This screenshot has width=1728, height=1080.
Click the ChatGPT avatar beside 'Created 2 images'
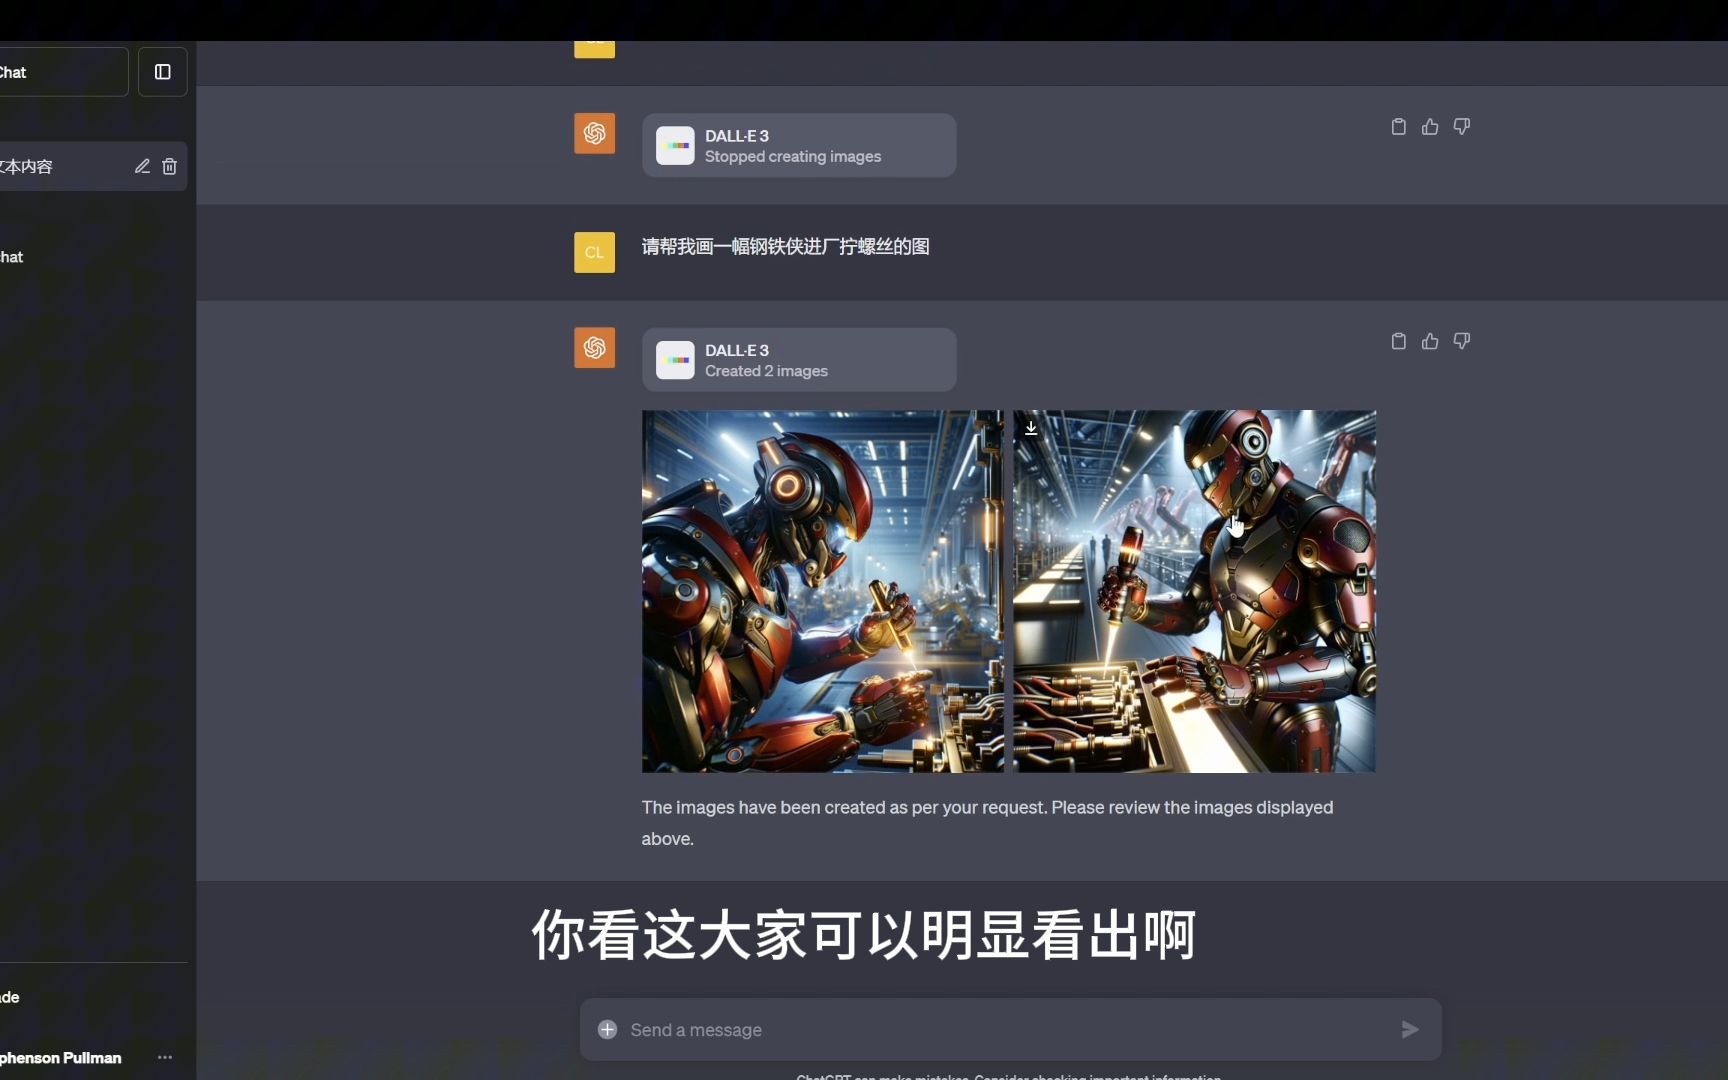click(x=594, y=348)
